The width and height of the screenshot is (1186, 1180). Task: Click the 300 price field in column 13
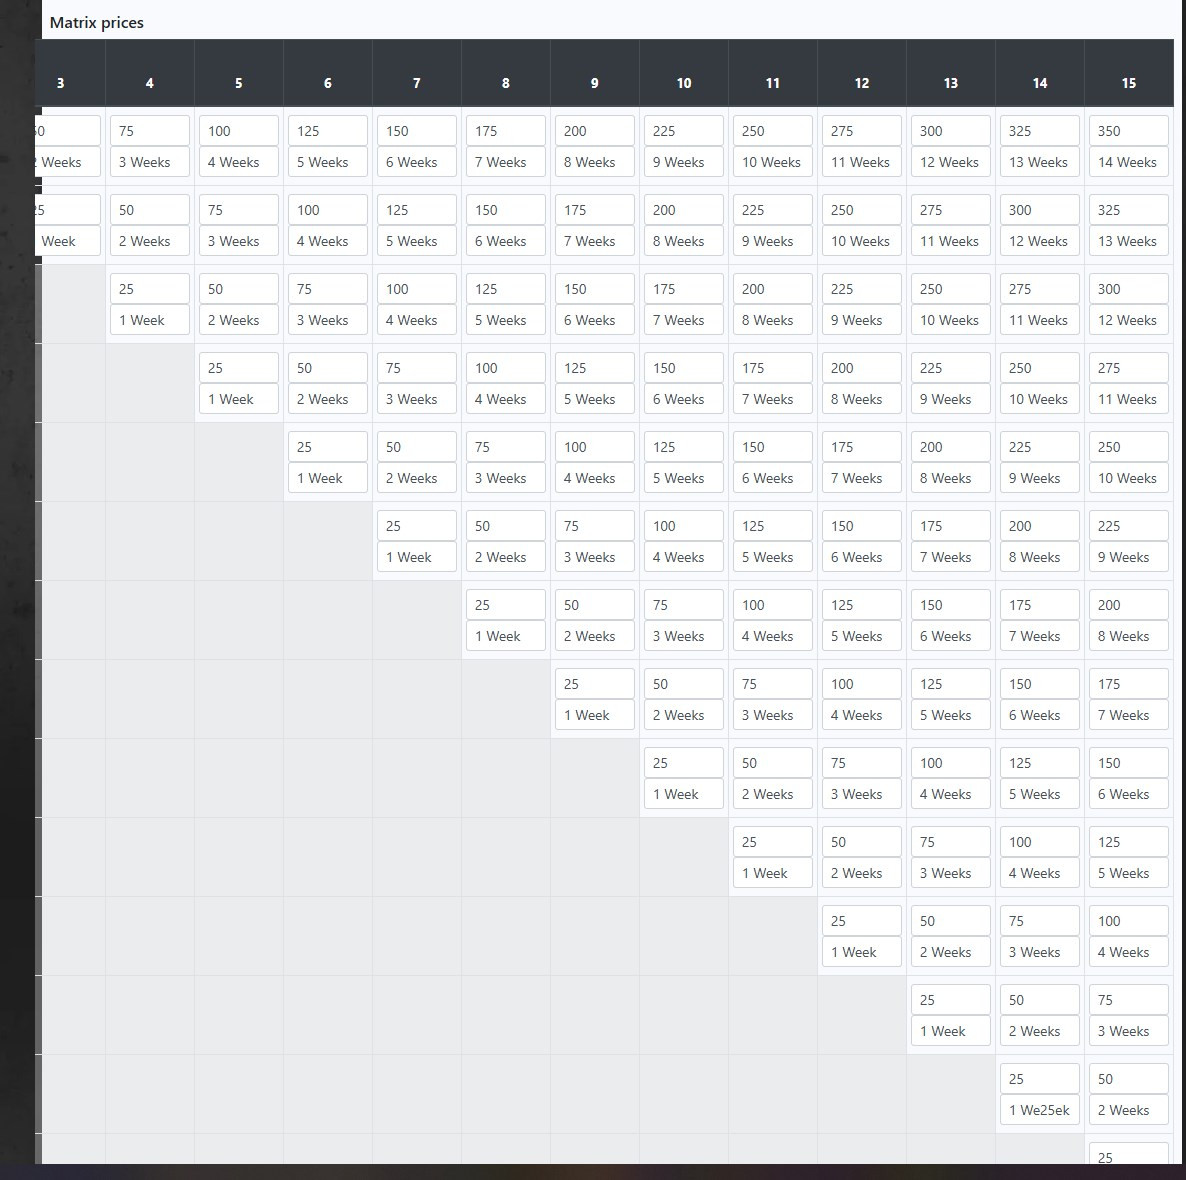point(951,131)
